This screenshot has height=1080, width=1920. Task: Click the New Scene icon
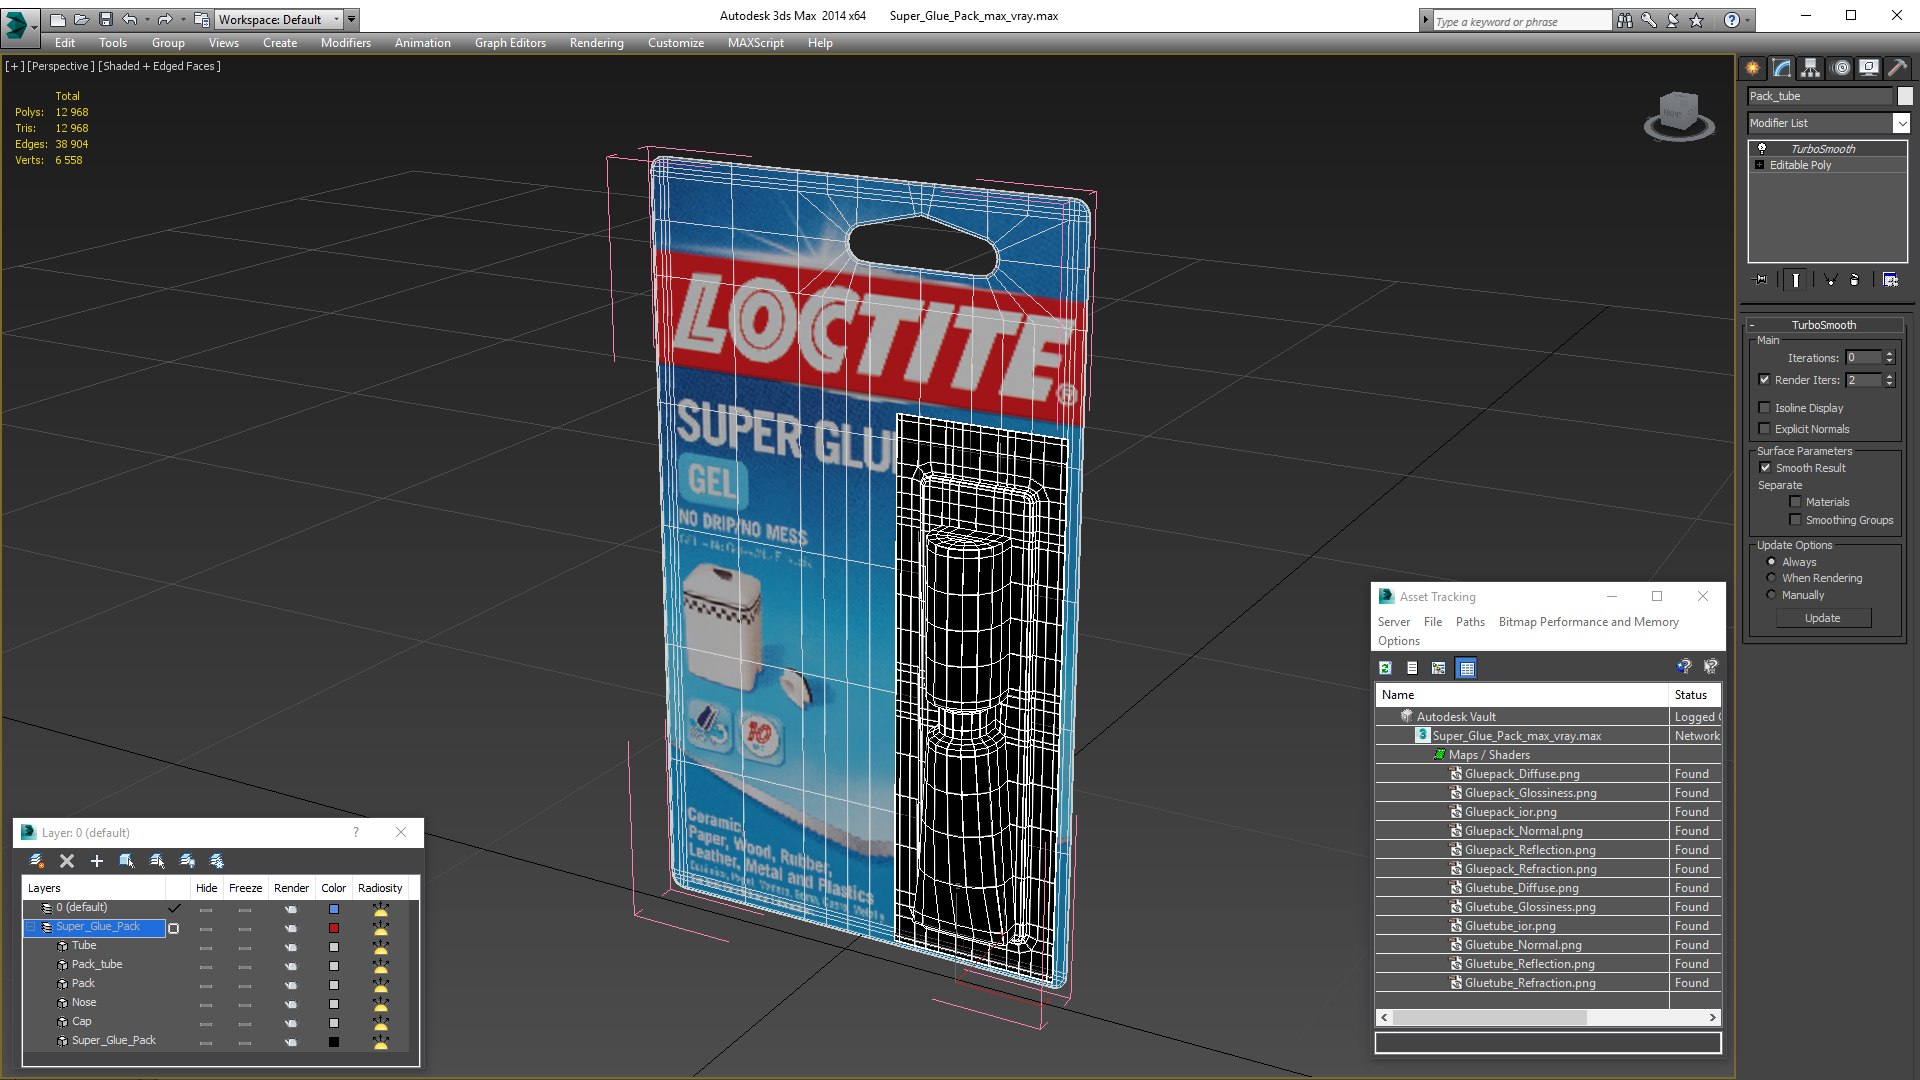pos(57,19)
